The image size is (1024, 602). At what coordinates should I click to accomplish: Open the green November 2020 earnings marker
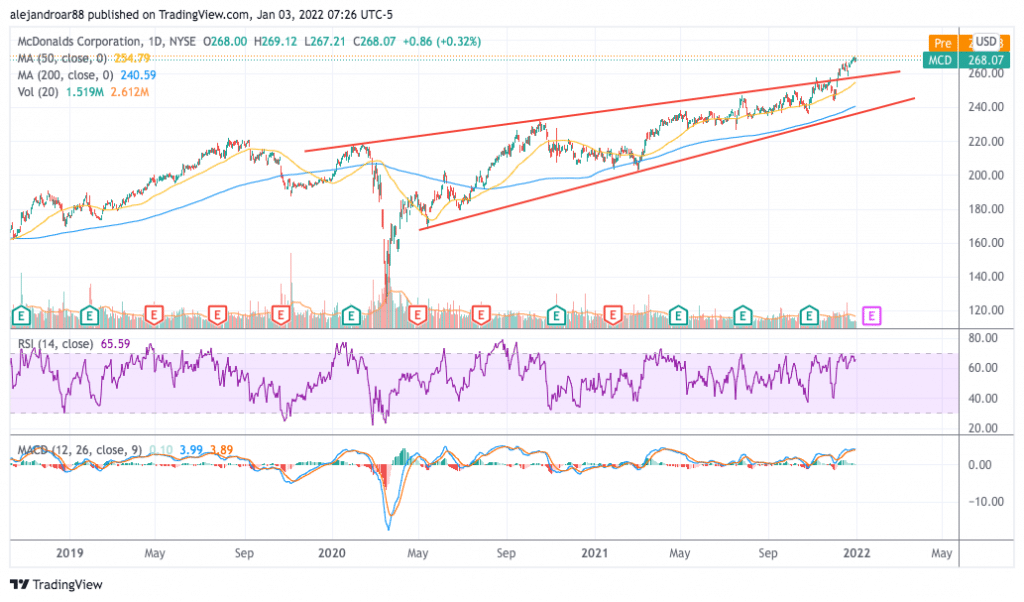556,316
